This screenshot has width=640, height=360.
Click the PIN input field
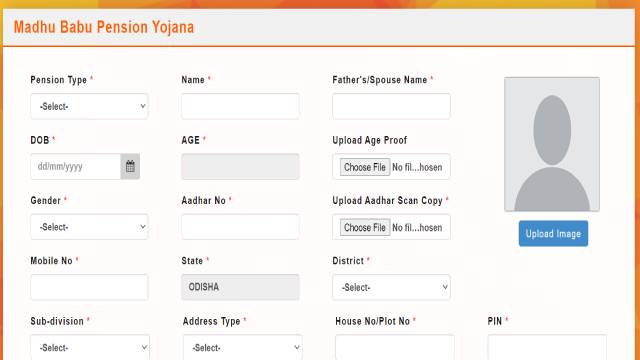547,347
